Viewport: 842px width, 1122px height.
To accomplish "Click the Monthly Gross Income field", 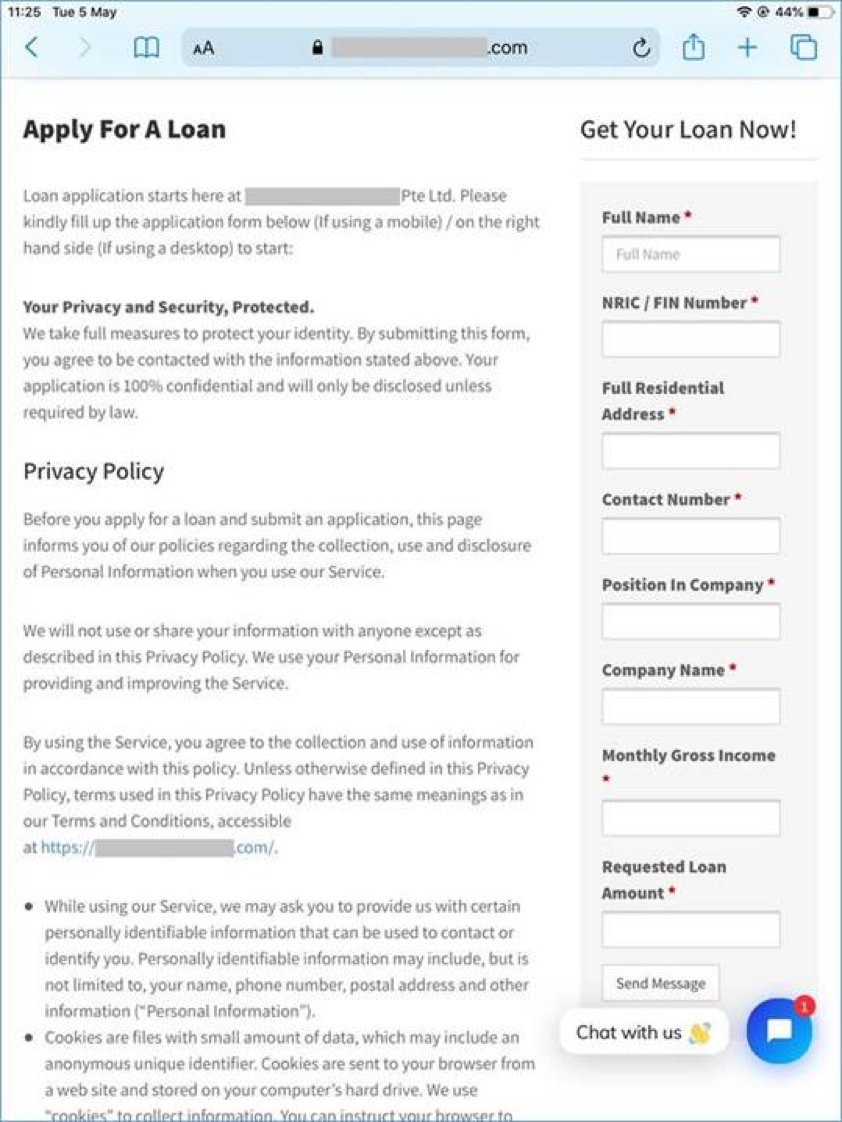I will pyautogui.click(x=690, y=817).
